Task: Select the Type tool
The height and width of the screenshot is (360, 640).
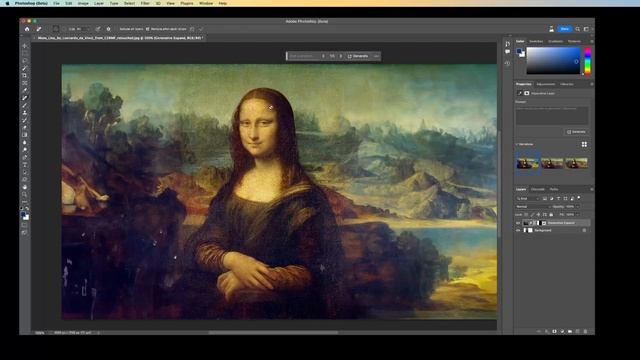Action: point(25,164)
